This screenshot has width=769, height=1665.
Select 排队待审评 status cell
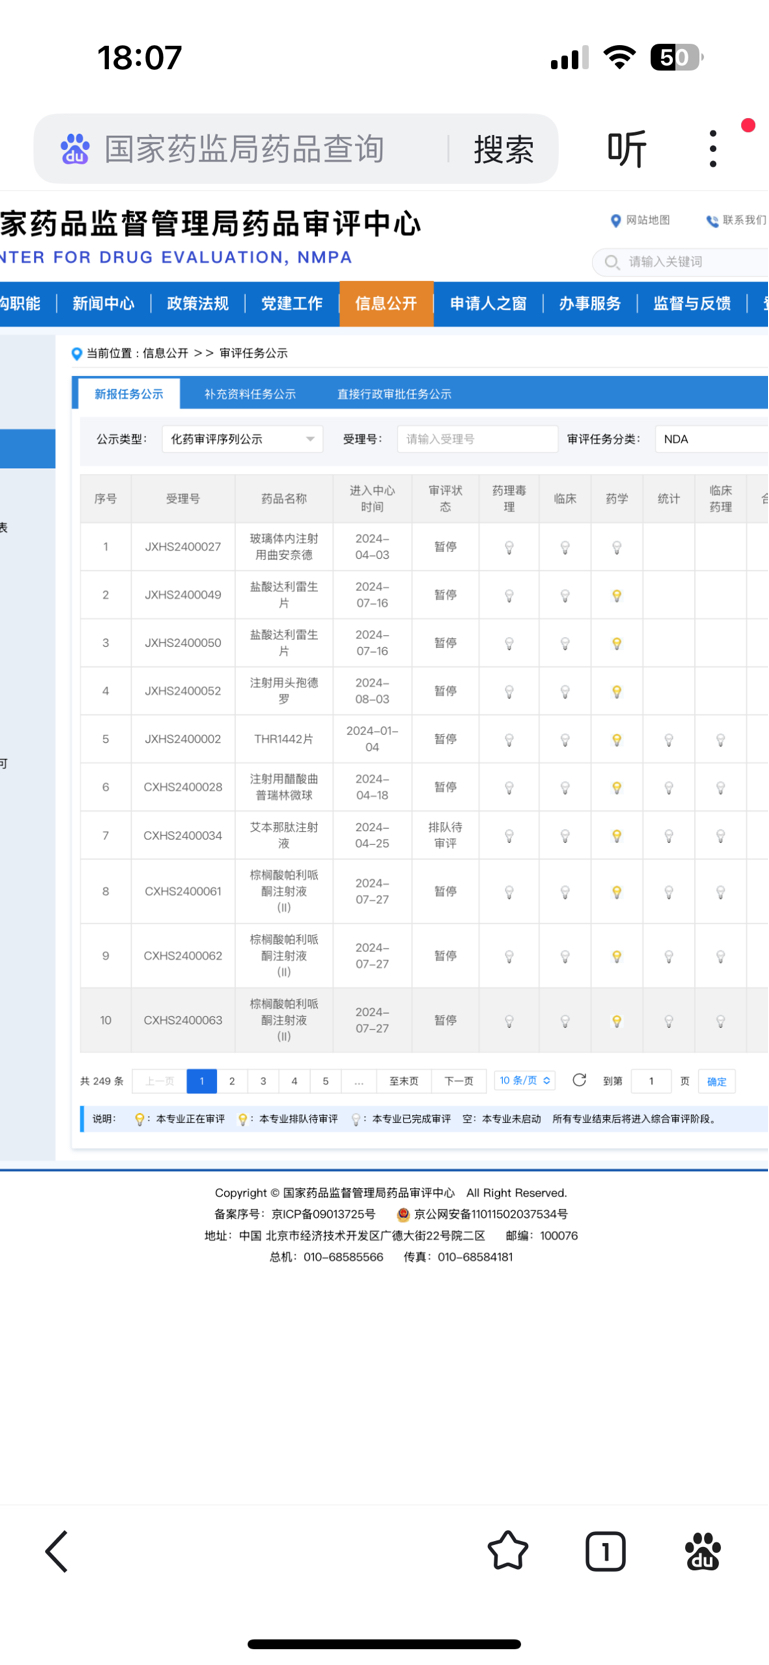pyautogui.click(x=445, y=835)
